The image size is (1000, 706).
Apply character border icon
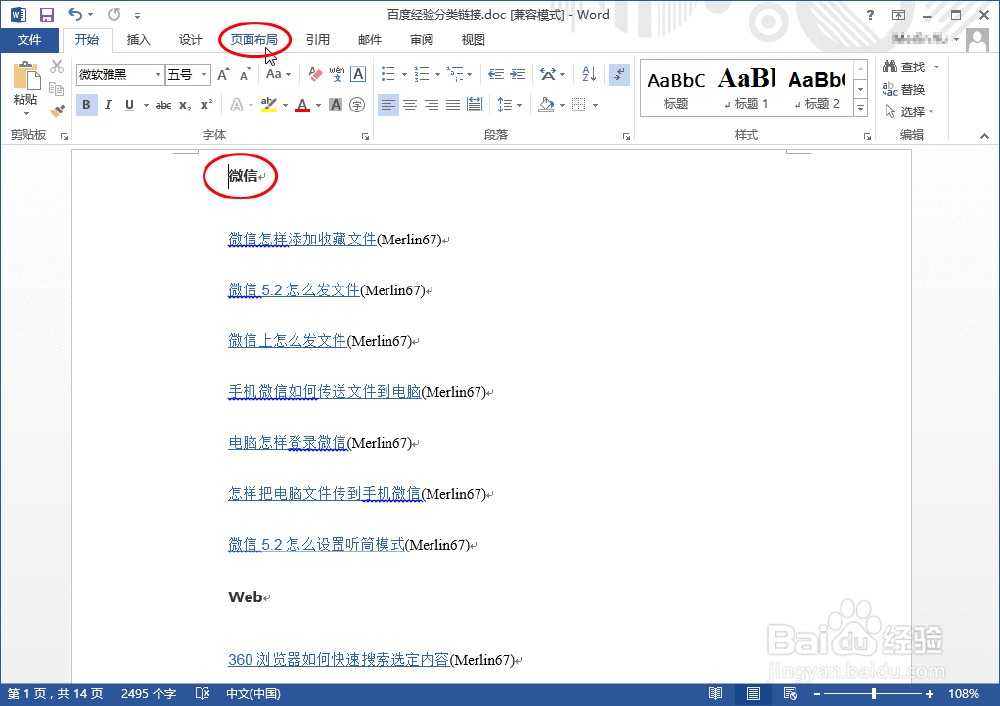pos(358,75)
